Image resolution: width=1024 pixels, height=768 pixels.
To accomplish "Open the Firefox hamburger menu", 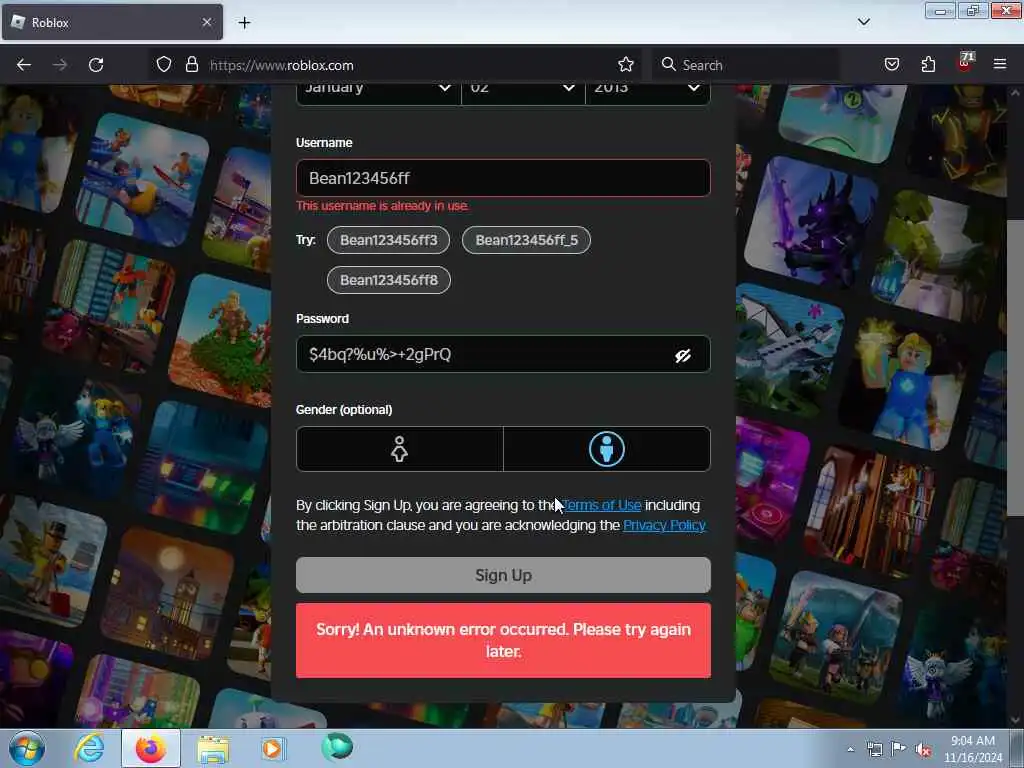I will click(1000, 64).
